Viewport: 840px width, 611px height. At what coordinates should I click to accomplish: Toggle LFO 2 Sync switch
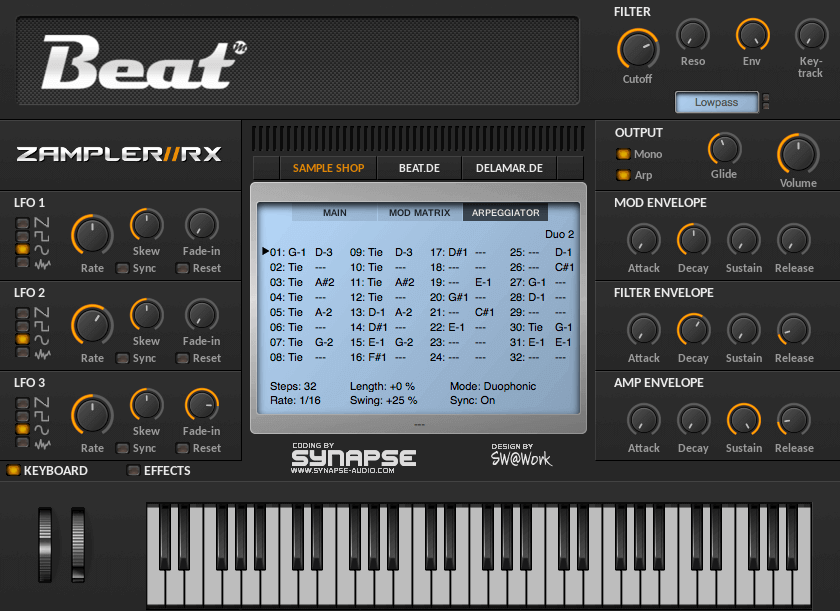(x=123, y=358)
